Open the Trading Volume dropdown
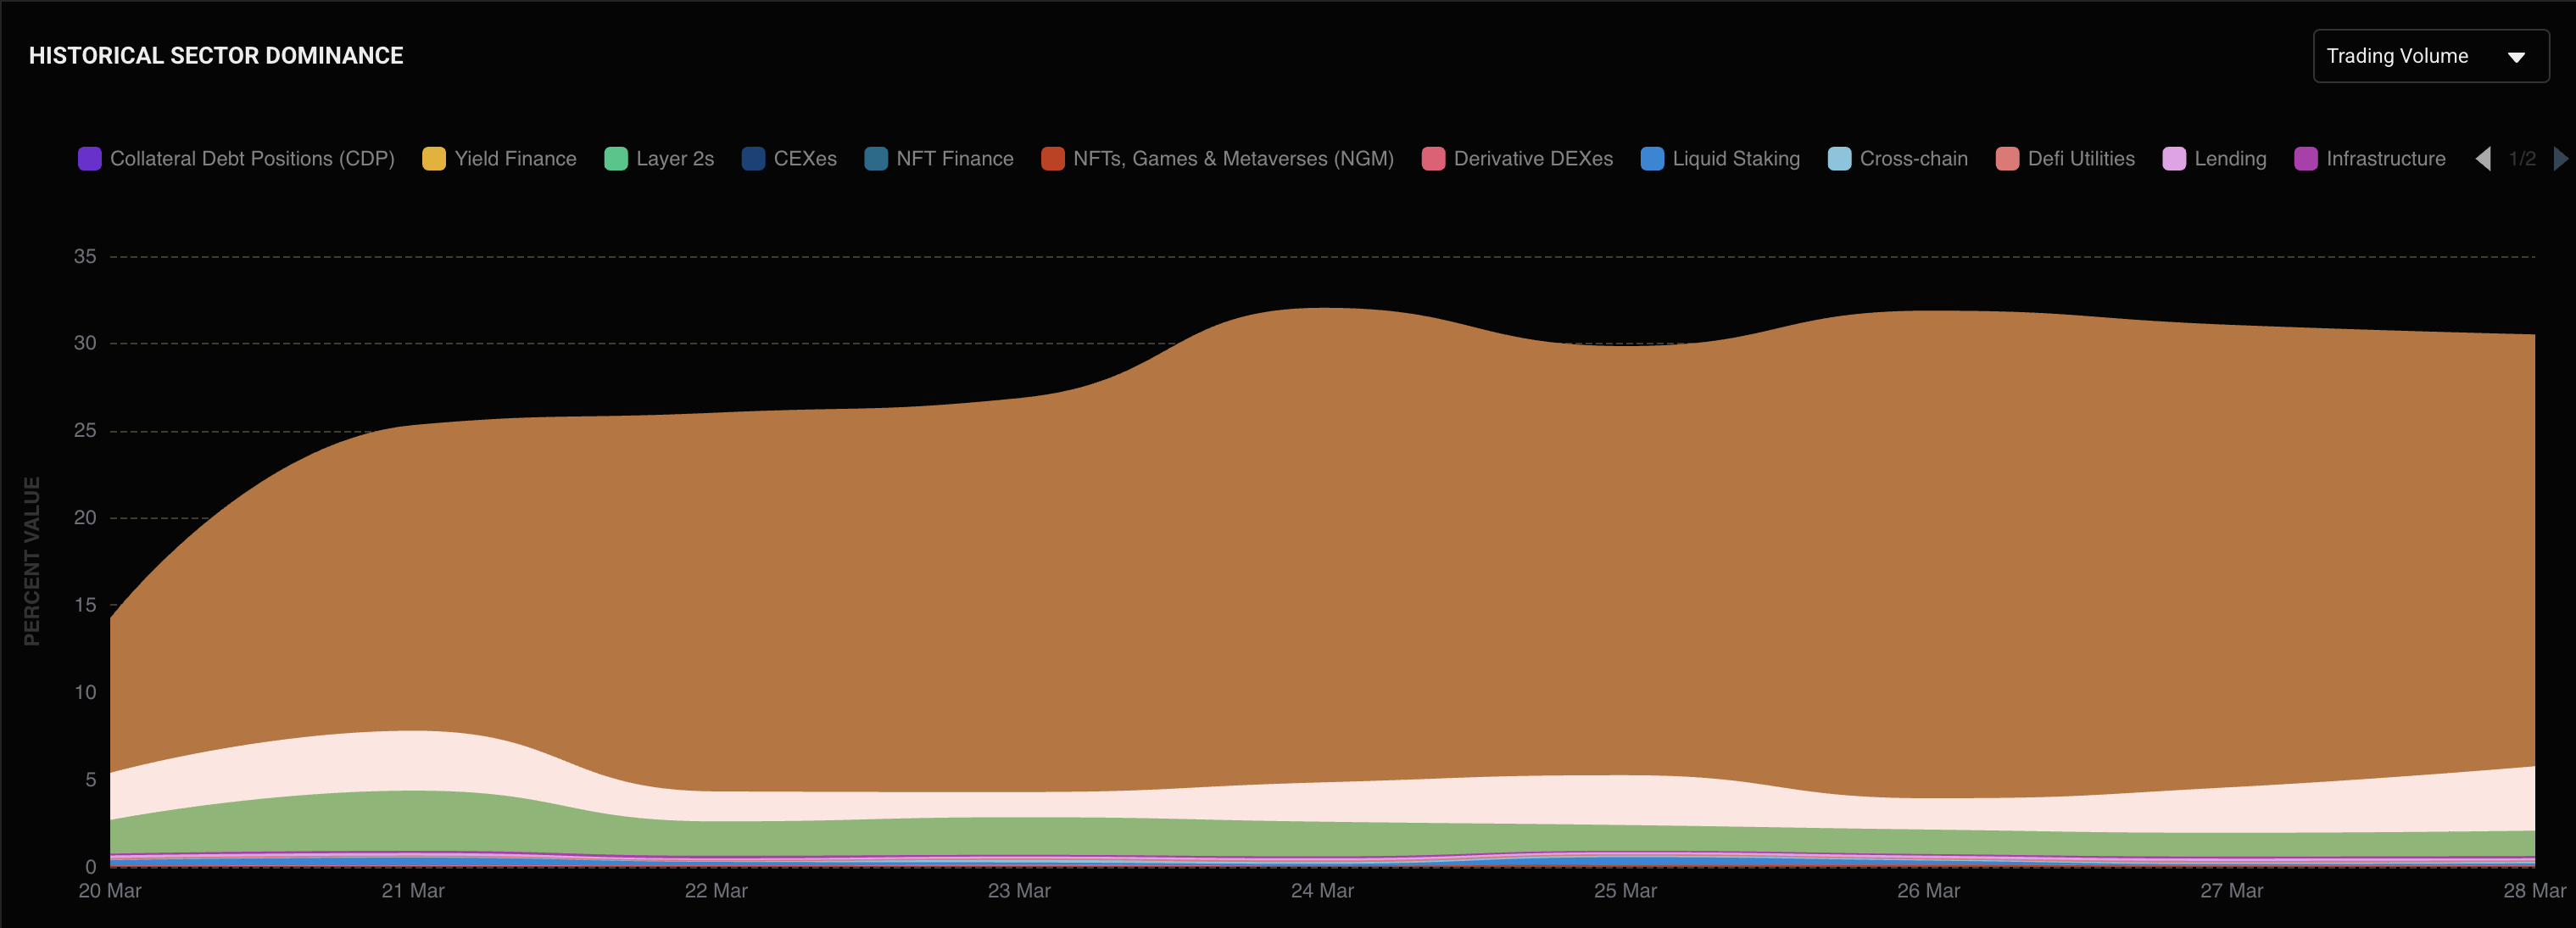The image size is (2576, 928). point(2396,56)
